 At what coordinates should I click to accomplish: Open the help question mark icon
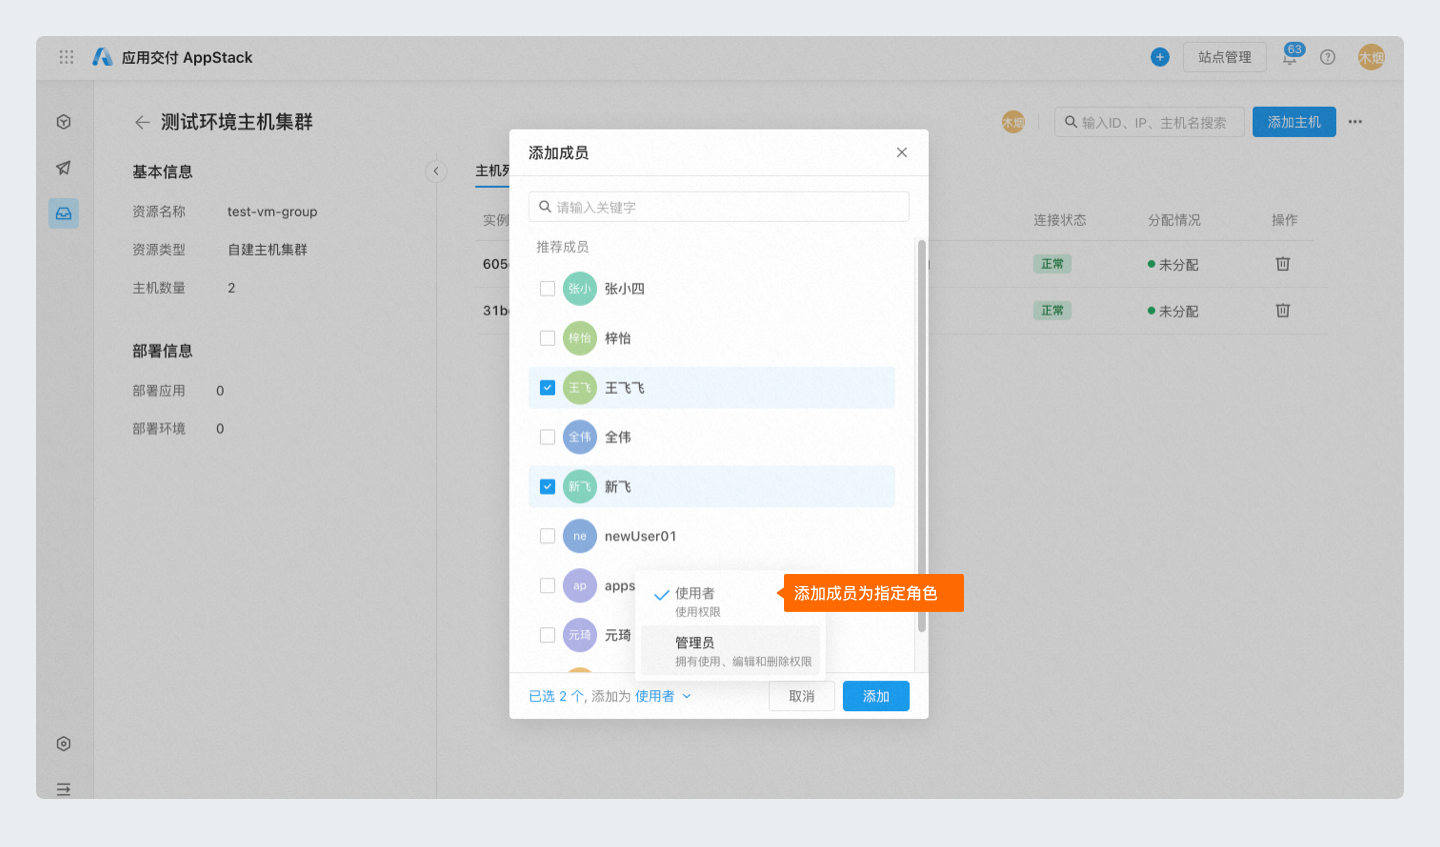point(1328,57)
